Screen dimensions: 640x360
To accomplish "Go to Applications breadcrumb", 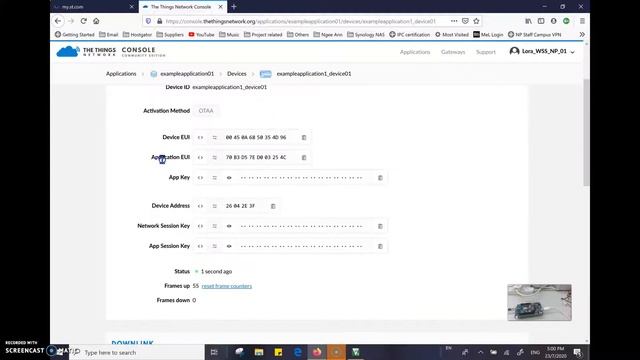I will (121, 74).
